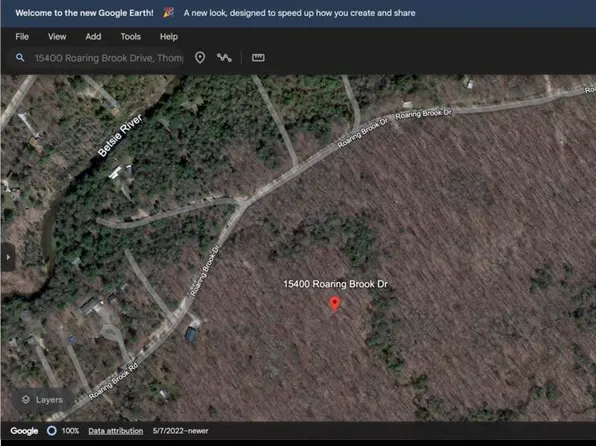Click the 15400 Roaring Brook Dr map label

pyautogui.click(x=335, y=284)
